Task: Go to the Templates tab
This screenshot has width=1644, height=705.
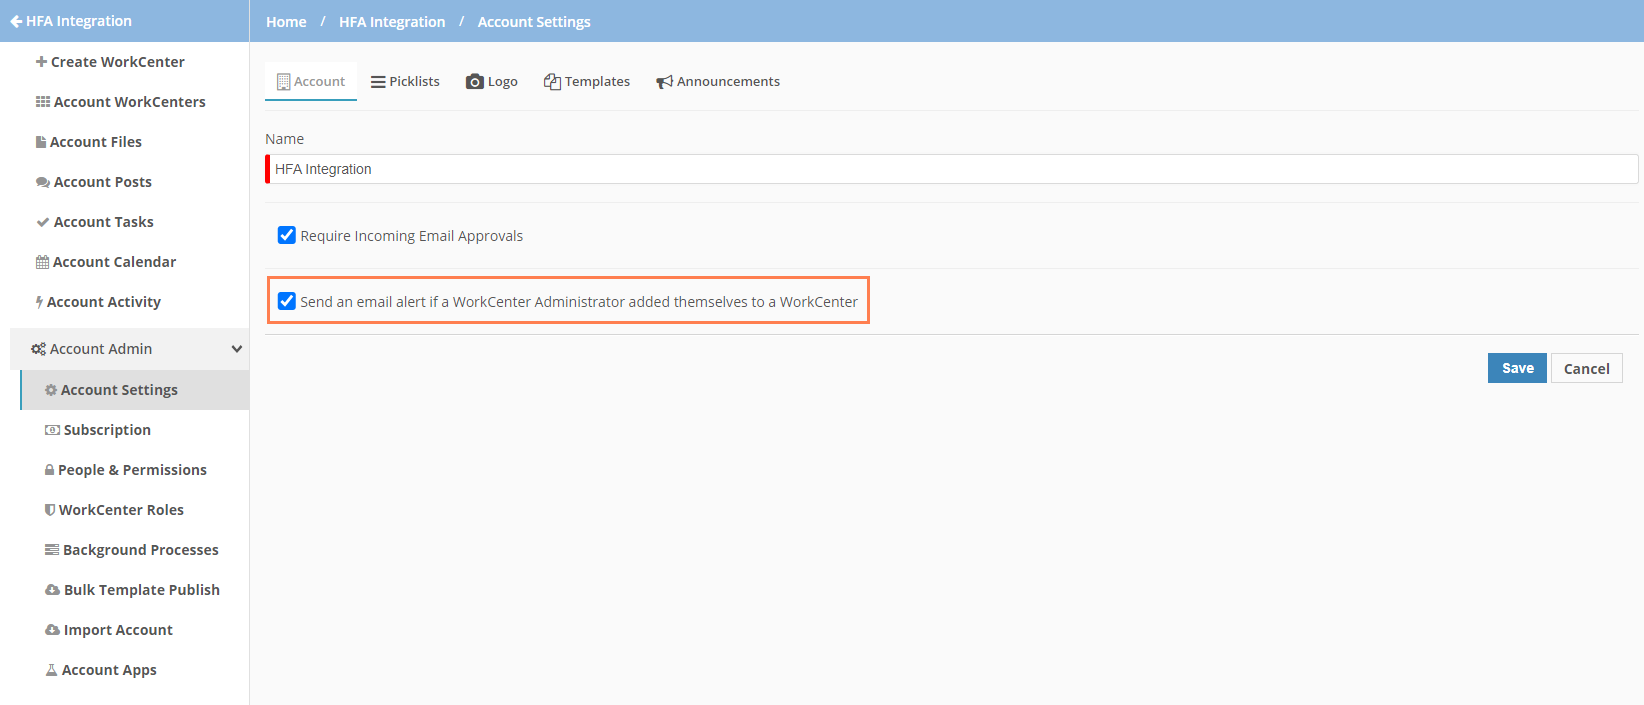Action: pyautogui.click(x=587, y=82)
